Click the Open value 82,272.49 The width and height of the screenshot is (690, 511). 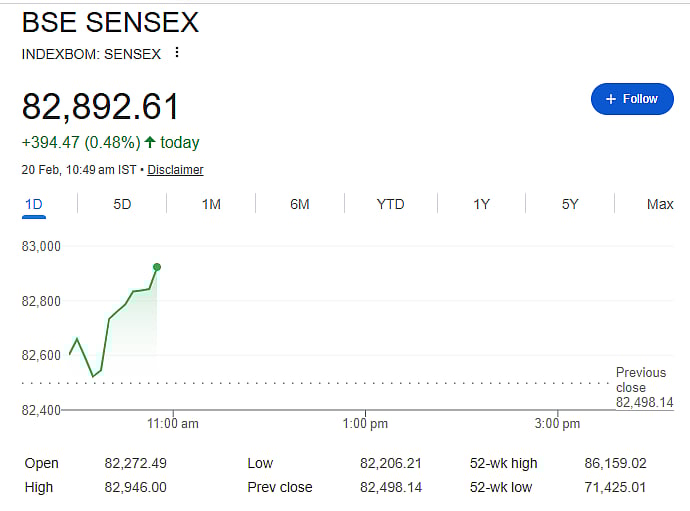(x=138, y=463)
